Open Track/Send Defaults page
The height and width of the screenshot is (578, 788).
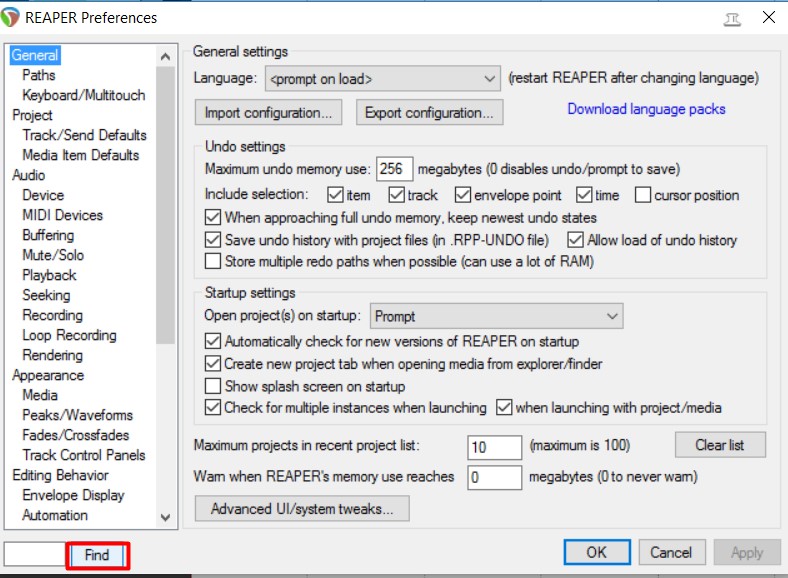[84, 135]
